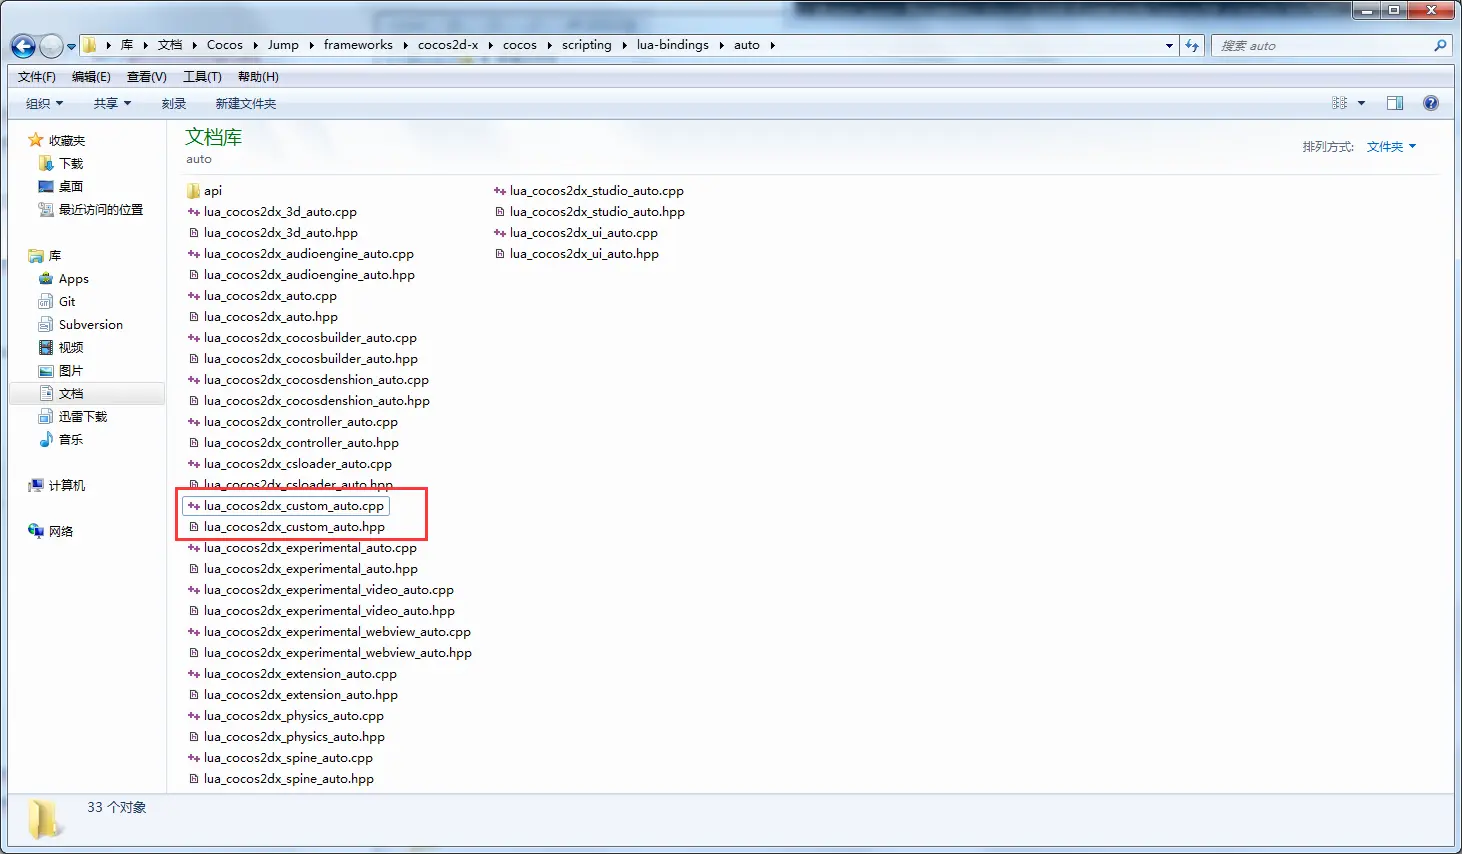Select the lua_cocos2dx_studio_auto.cpp file icon
The height and width of the screenshot is (854, 1462).
coord(500,191)
